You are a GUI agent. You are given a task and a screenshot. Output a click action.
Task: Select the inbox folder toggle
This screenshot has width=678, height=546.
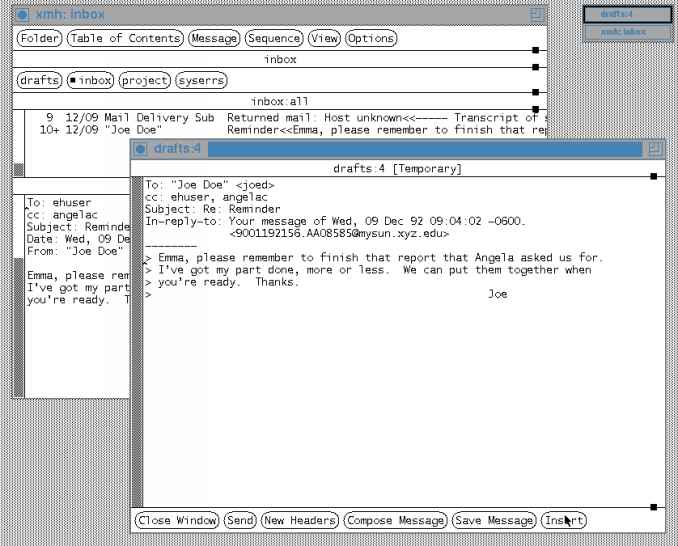[89, 80]
